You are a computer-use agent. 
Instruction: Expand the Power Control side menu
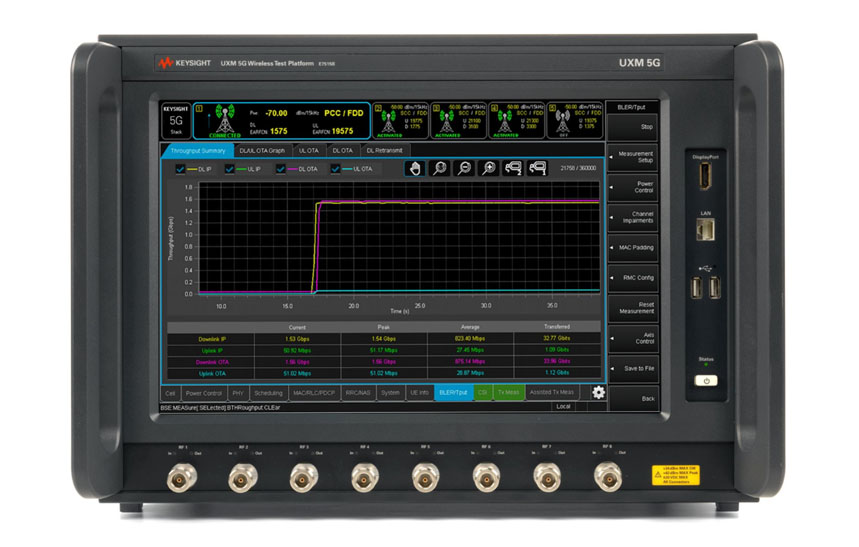(634, 186)
